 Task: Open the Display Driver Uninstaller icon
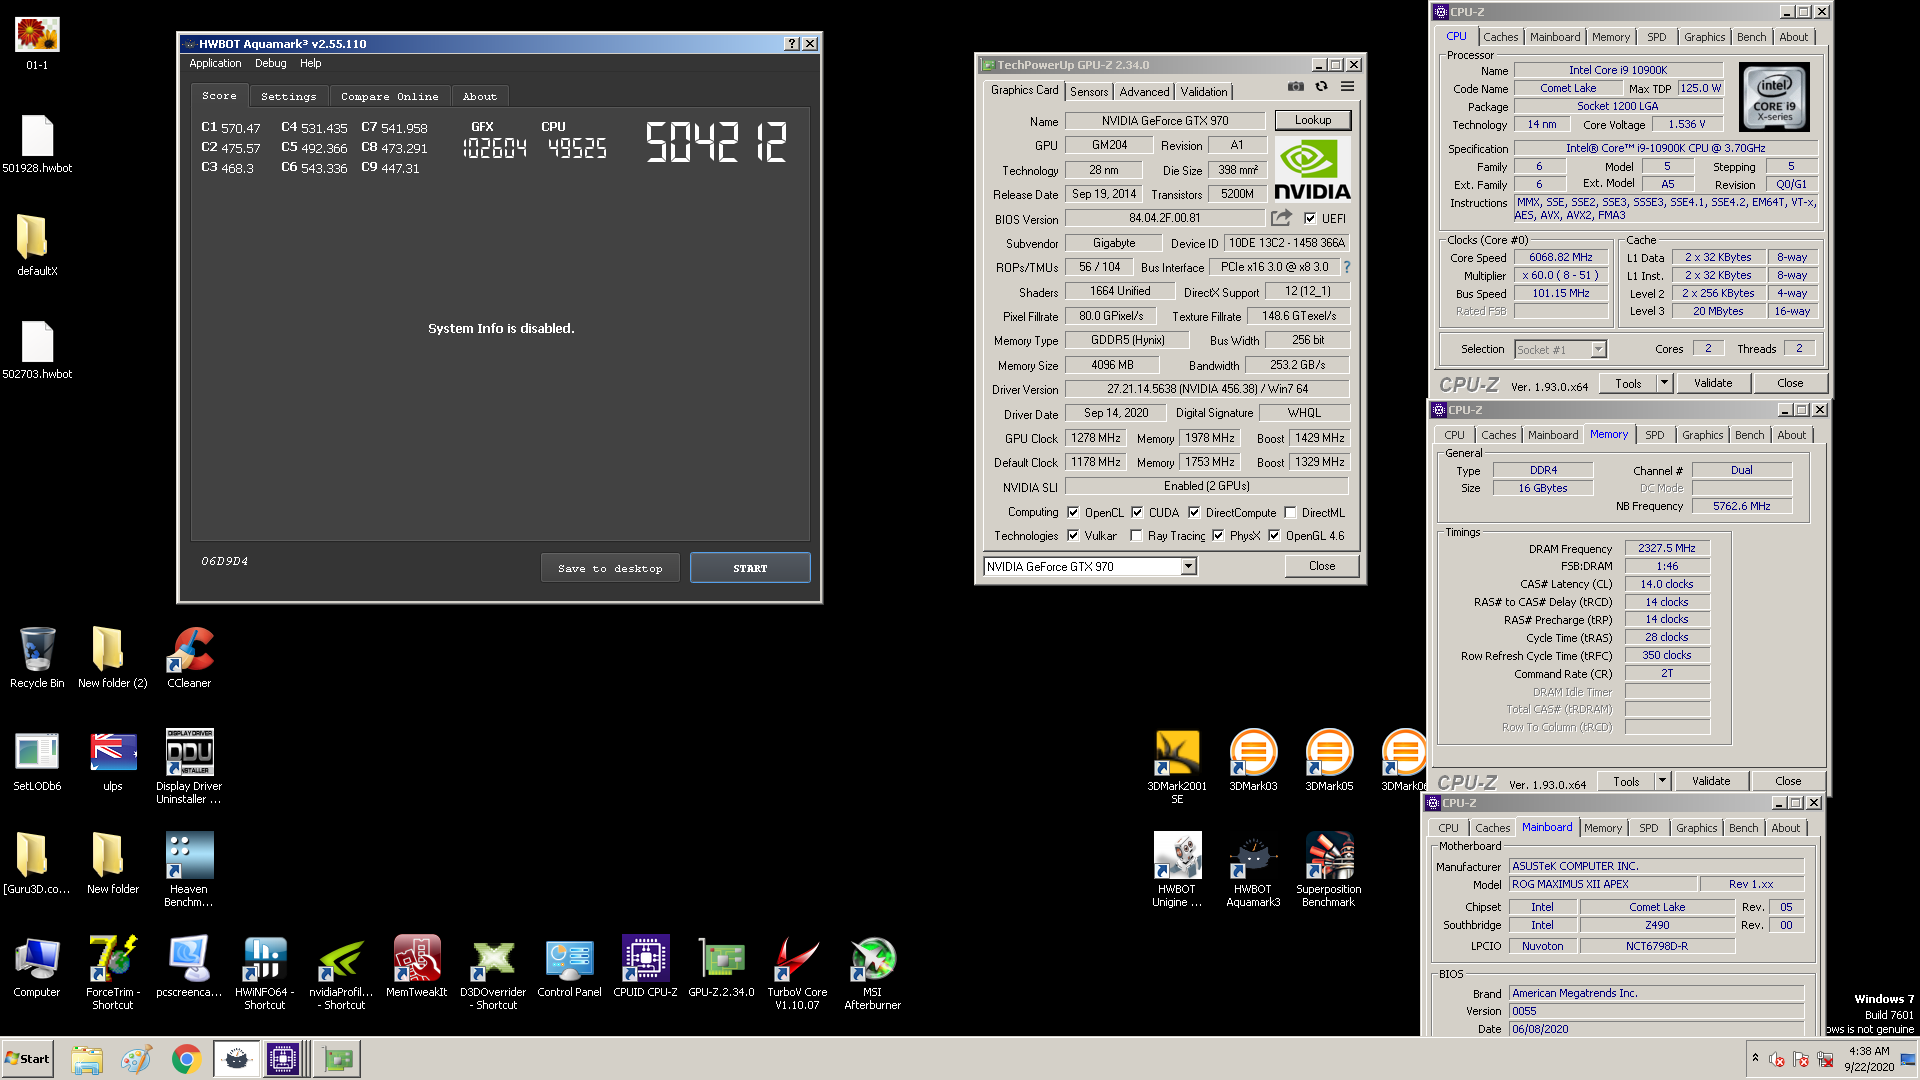pos(189,766)
